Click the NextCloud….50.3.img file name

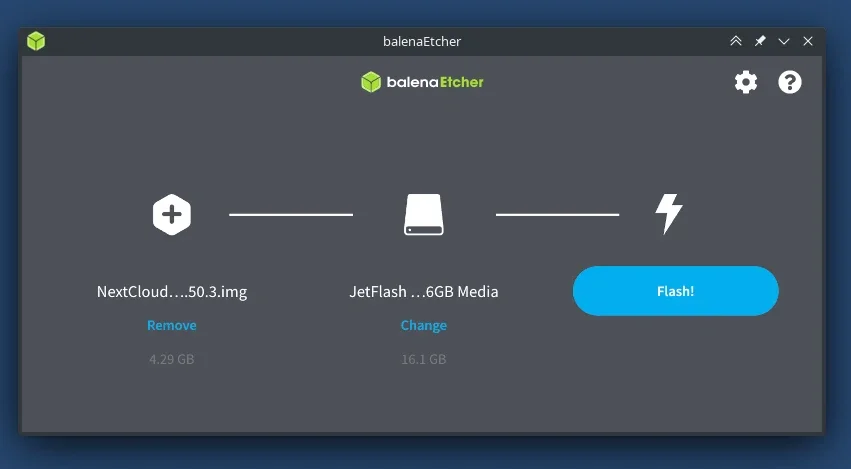coord(172,292)
